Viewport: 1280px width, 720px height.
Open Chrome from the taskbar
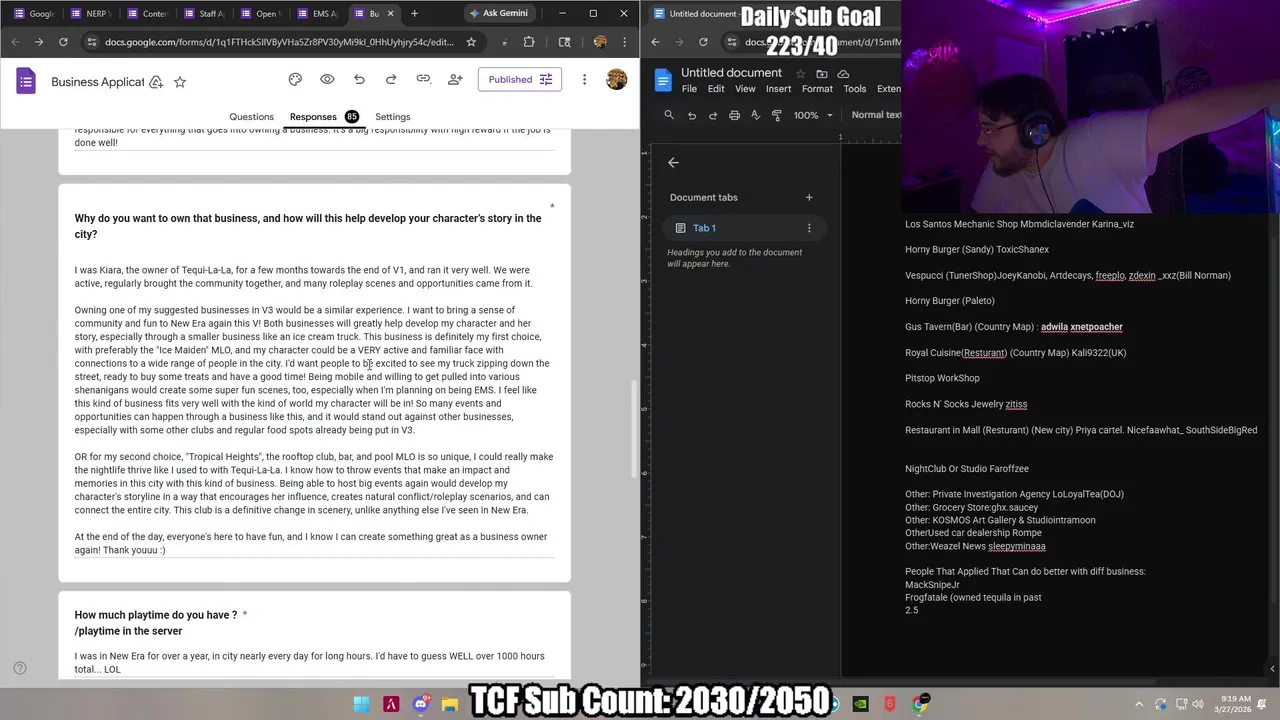coord(919,704)
